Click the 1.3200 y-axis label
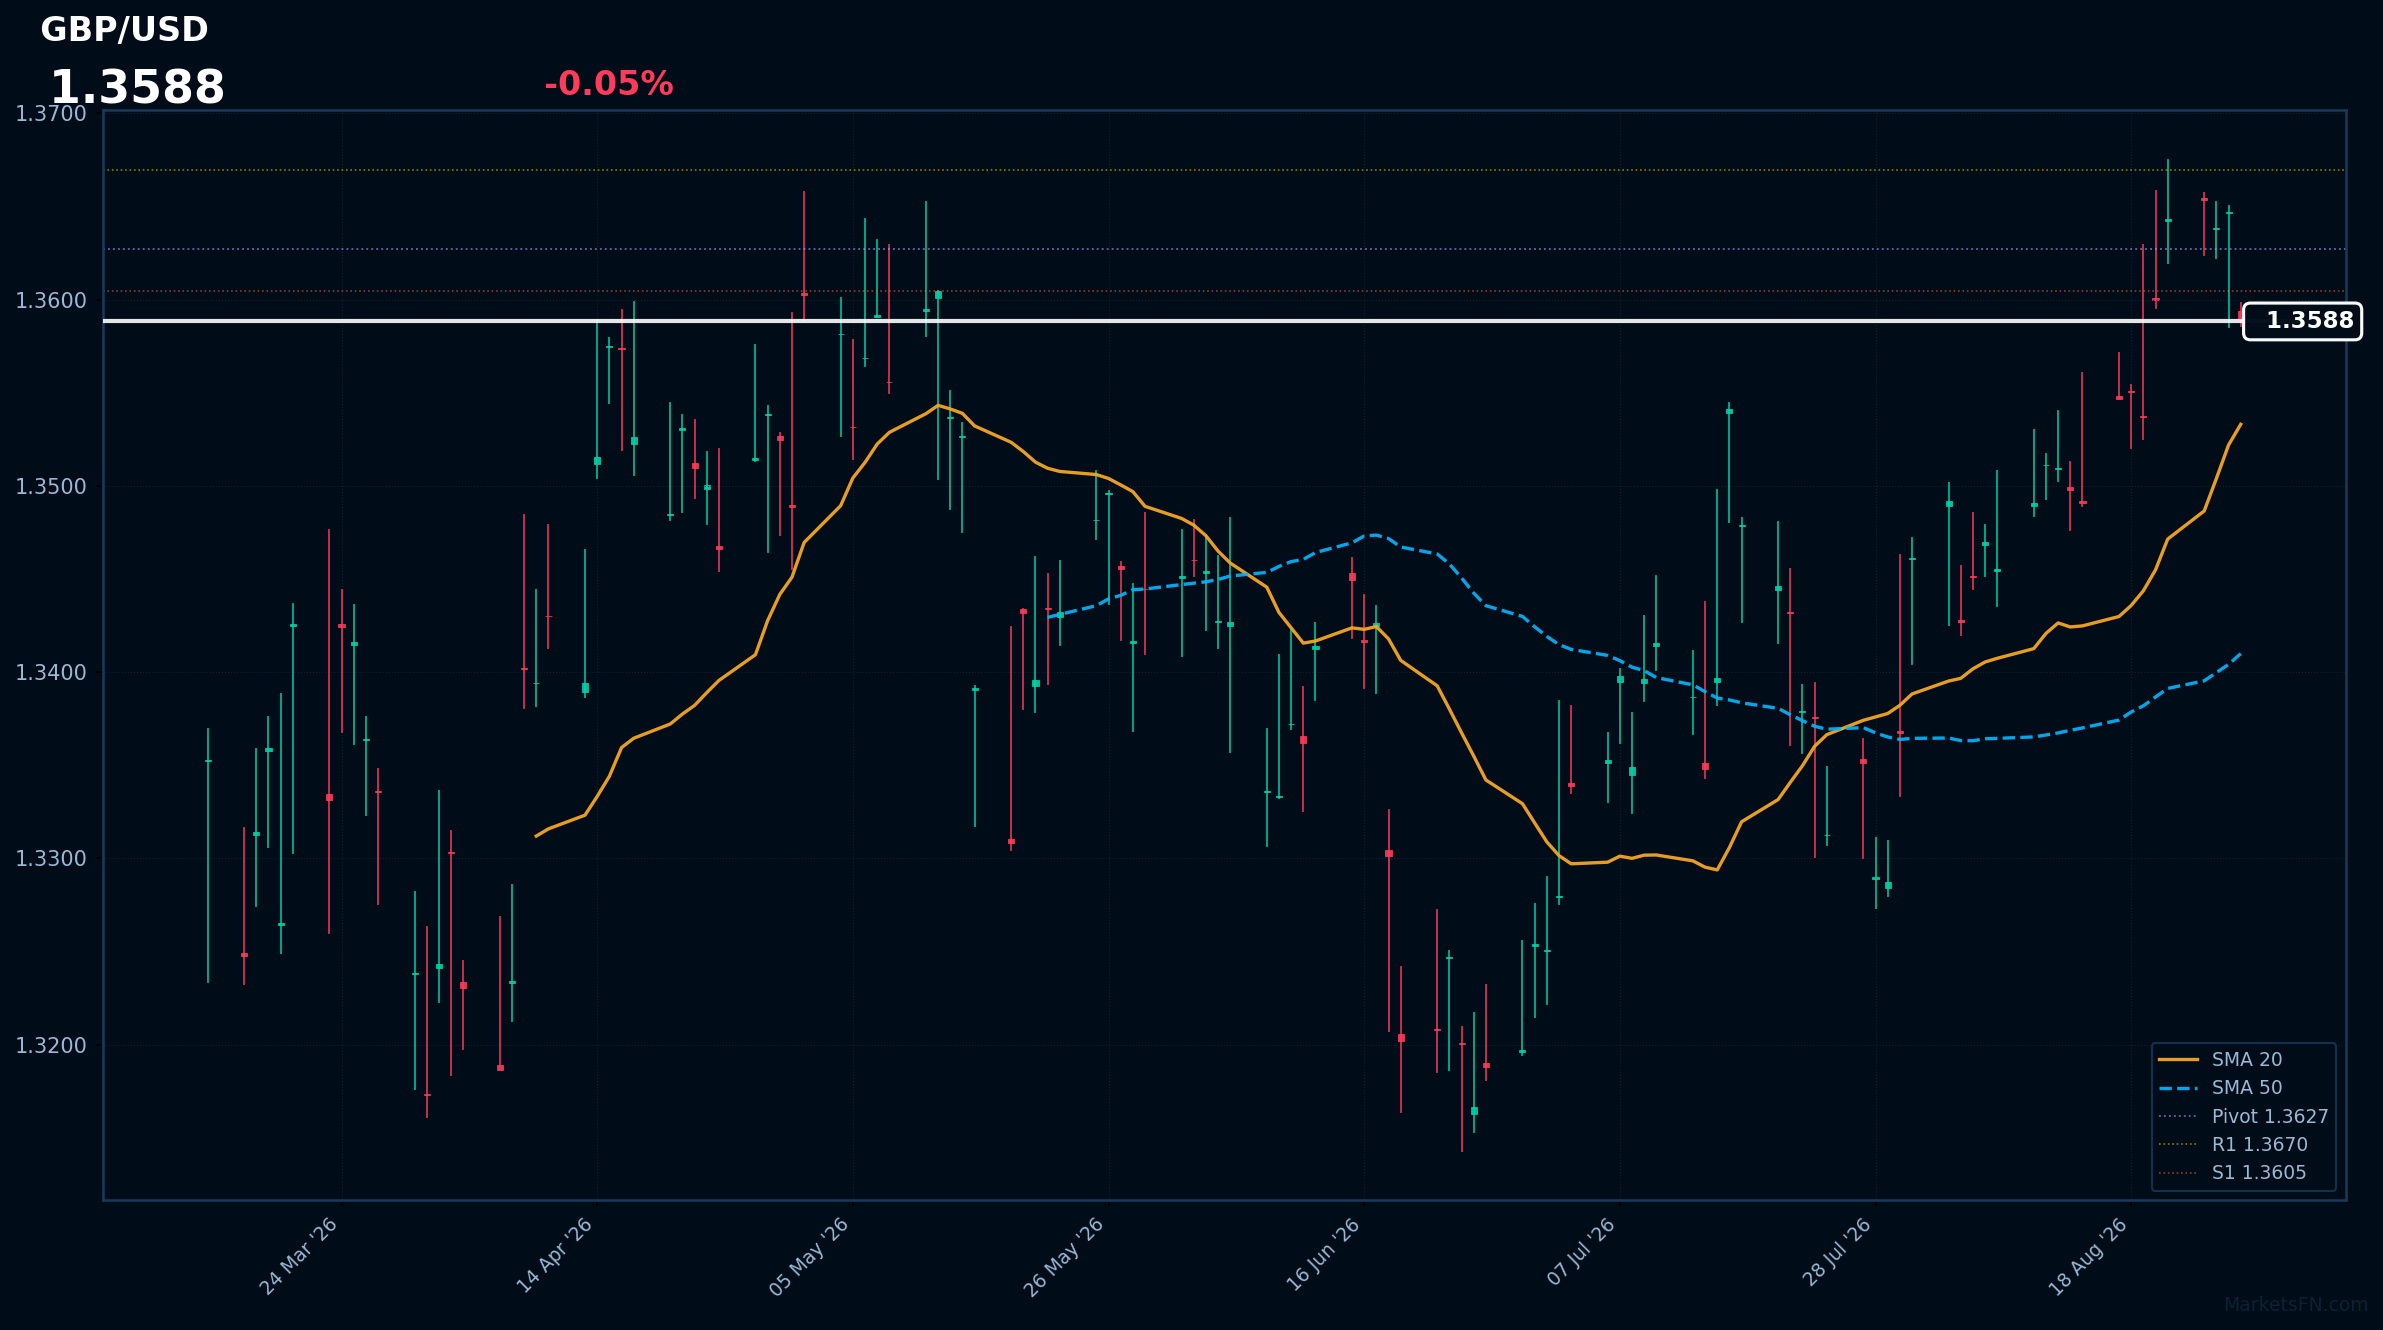The width and height of the screenshot is (2383, 1330). pyautogui.click(x=51, y=1046)
